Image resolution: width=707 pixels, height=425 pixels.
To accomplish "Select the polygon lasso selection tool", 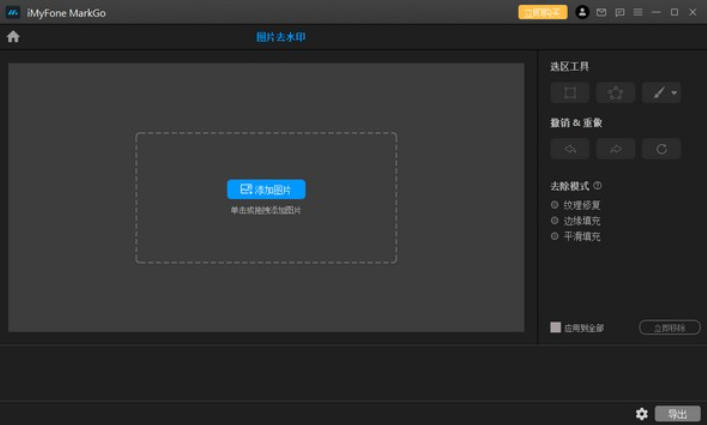I will pyautogui.click(x=615, y=93).
